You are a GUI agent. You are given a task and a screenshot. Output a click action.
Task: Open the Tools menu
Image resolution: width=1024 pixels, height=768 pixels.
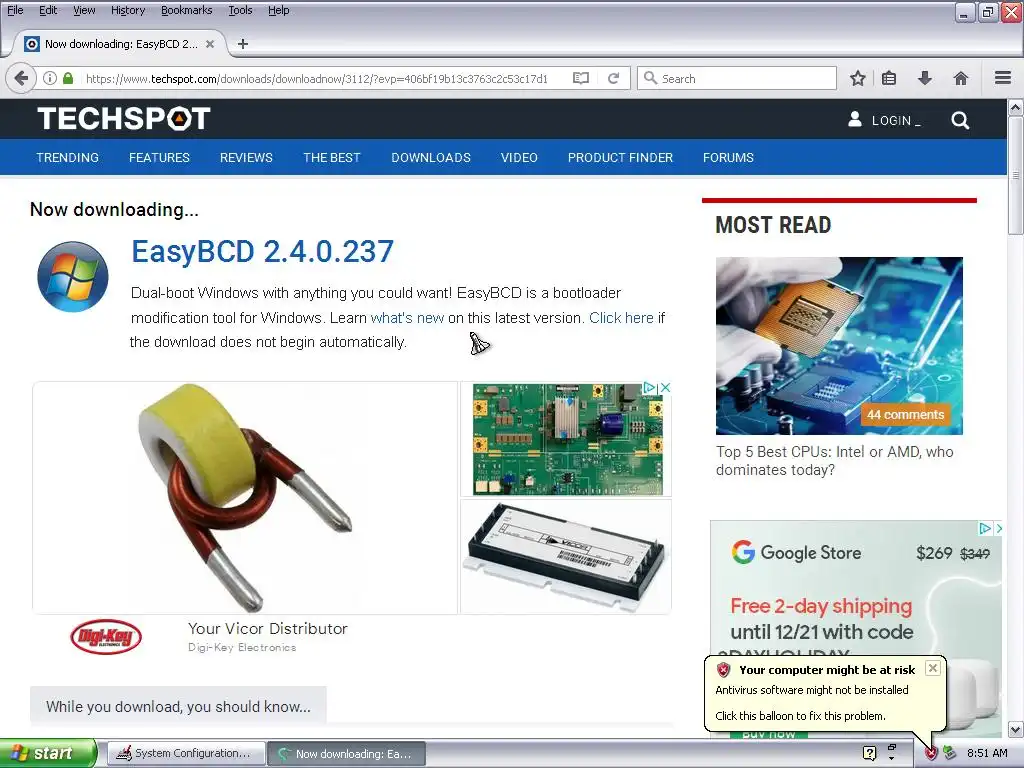(240, 10)
